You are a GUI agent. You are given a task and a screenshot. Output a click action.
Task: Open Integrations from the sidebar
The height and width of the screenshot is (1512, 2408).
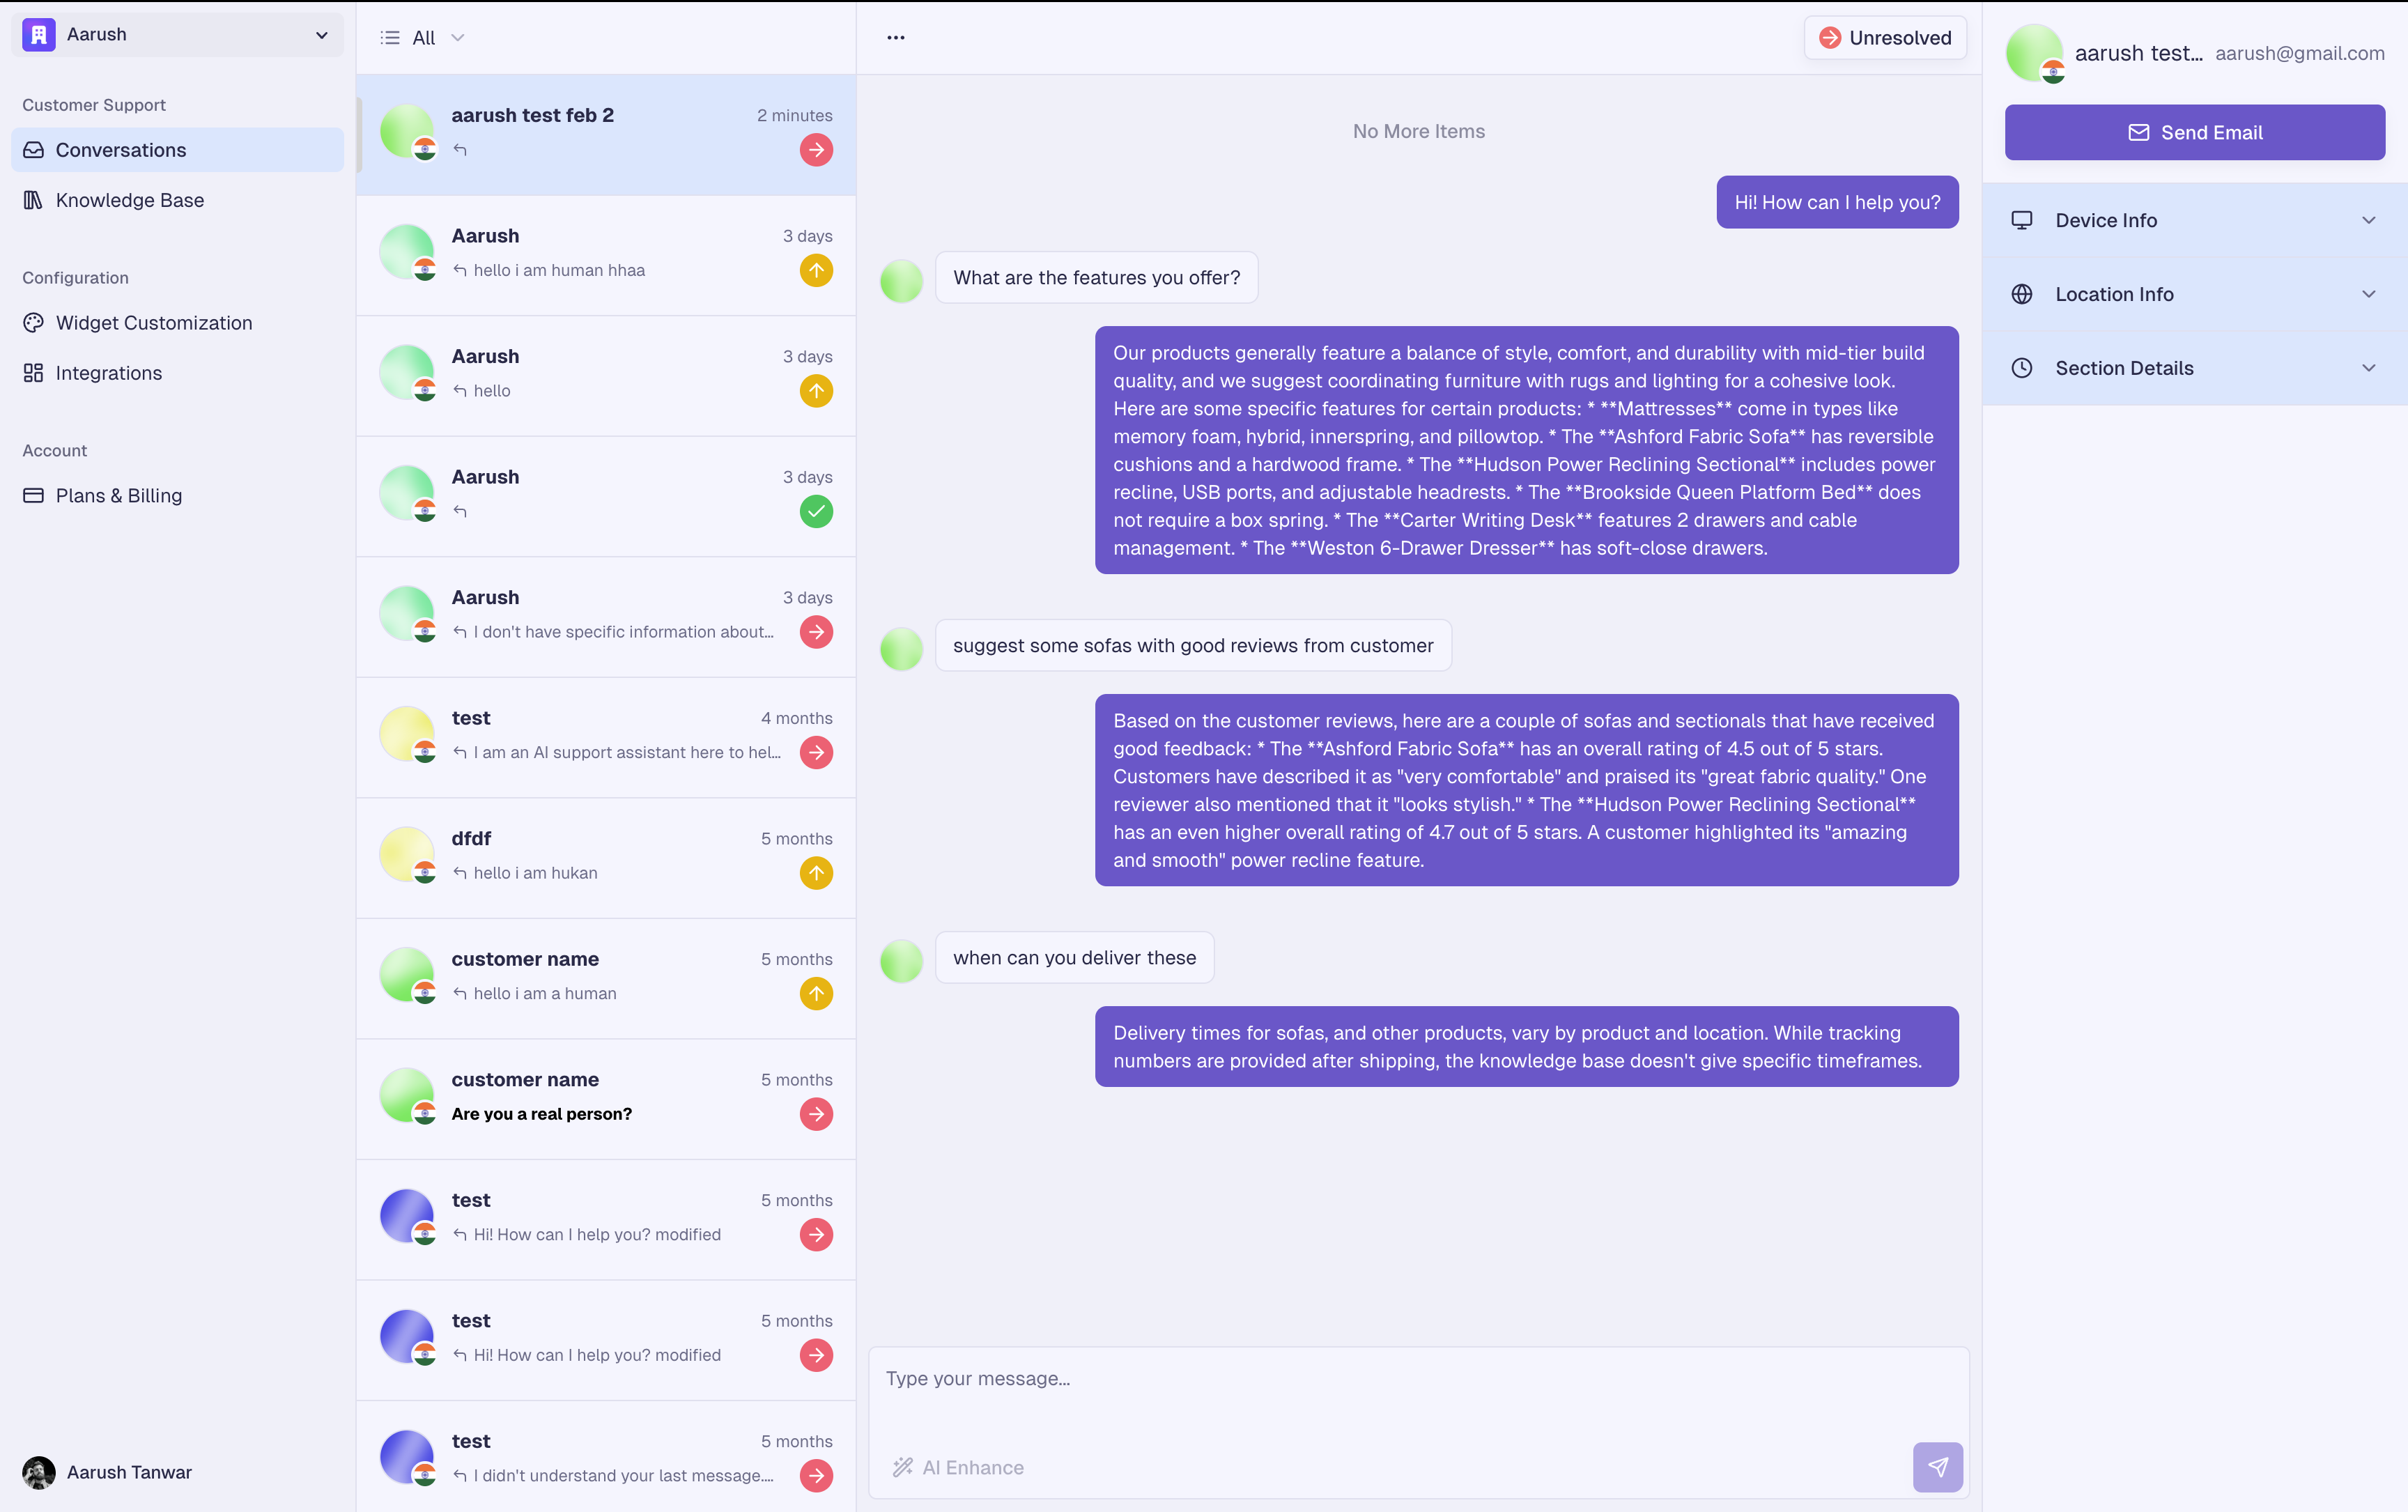coord(108,373)
